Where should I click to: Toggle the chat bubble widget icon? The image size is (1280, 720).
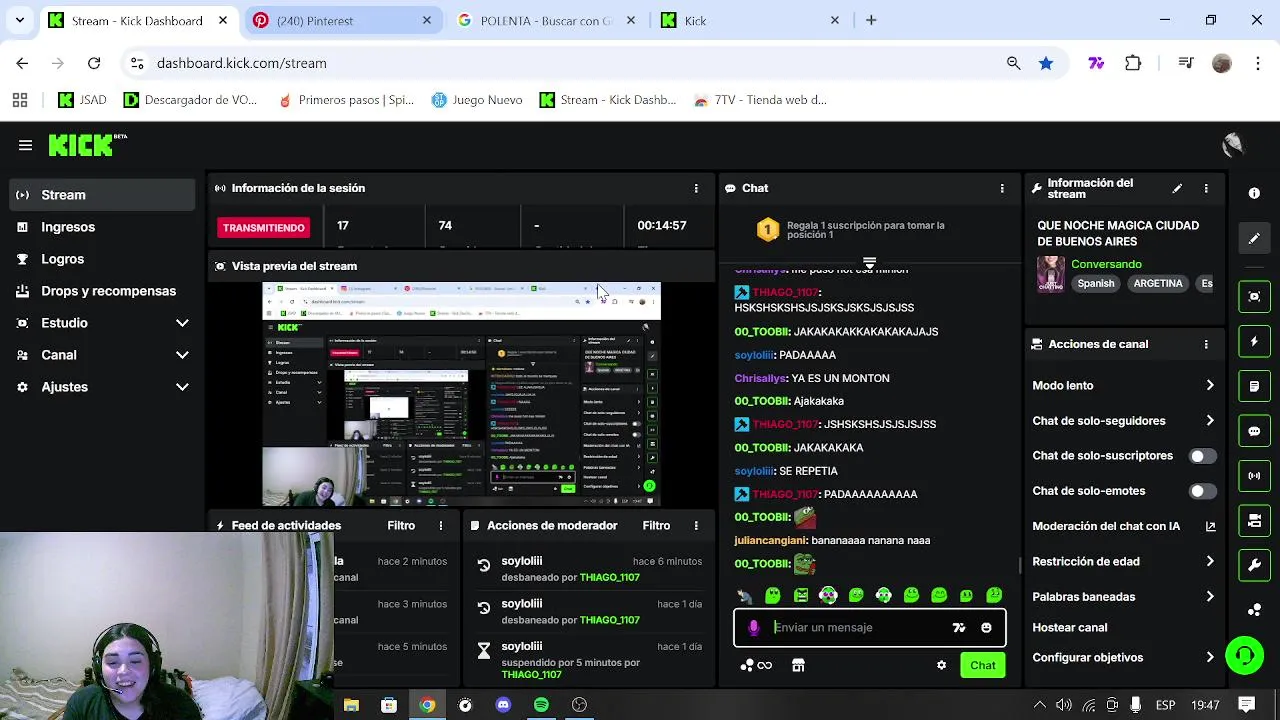point(1254,431)
